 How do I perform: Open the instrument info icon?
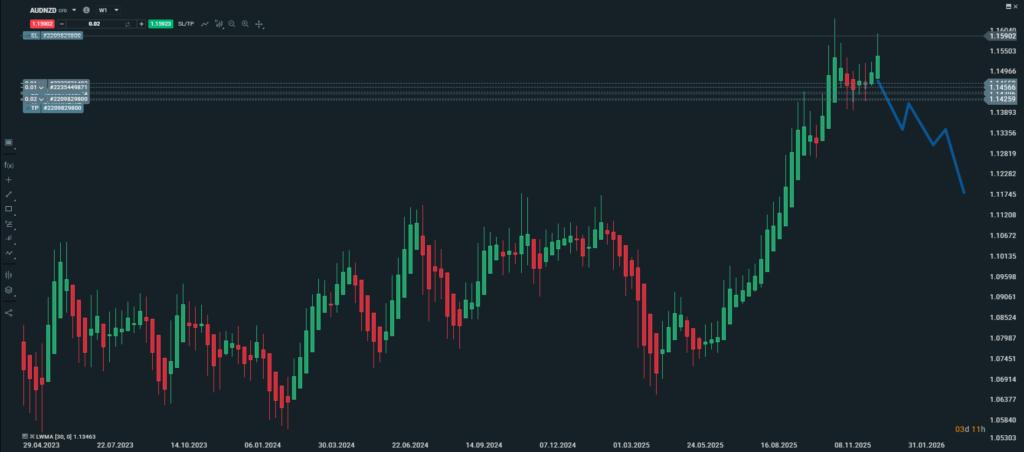(87, 9)
